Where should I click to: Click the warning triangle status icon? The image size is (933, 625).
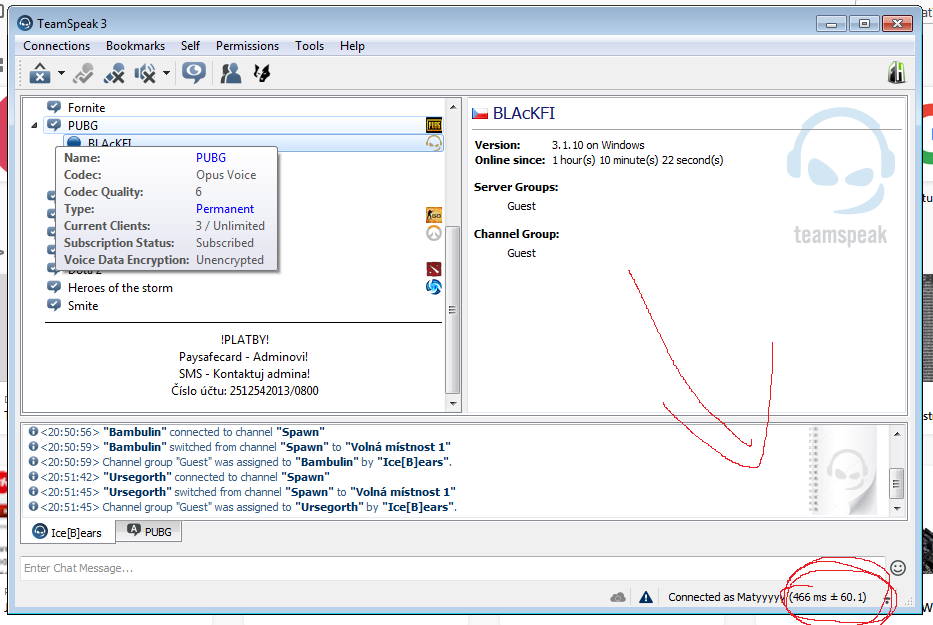click(646, 597)
